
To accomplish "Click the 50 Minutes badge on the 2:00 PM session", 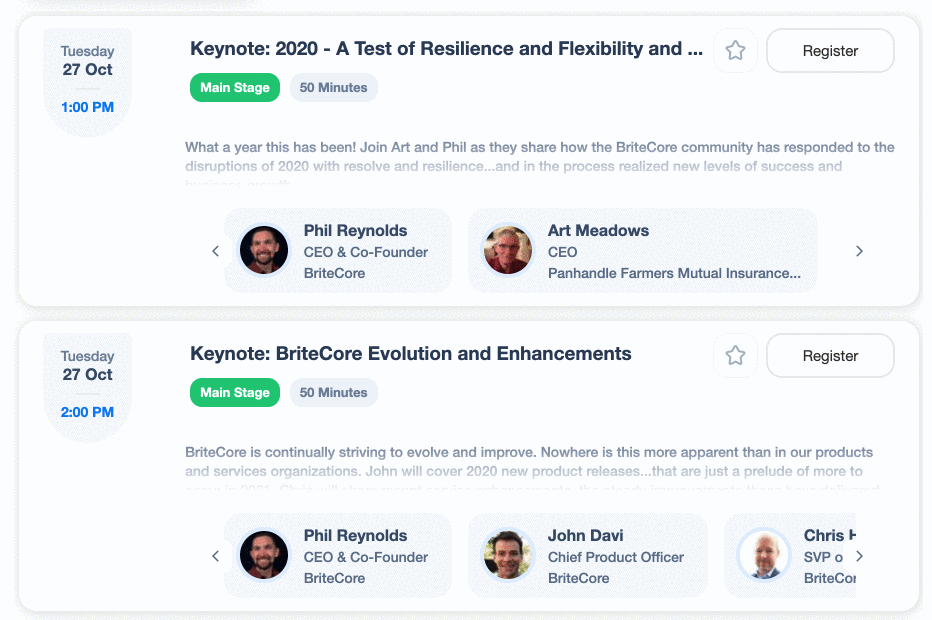I will [x=333, y=392].
